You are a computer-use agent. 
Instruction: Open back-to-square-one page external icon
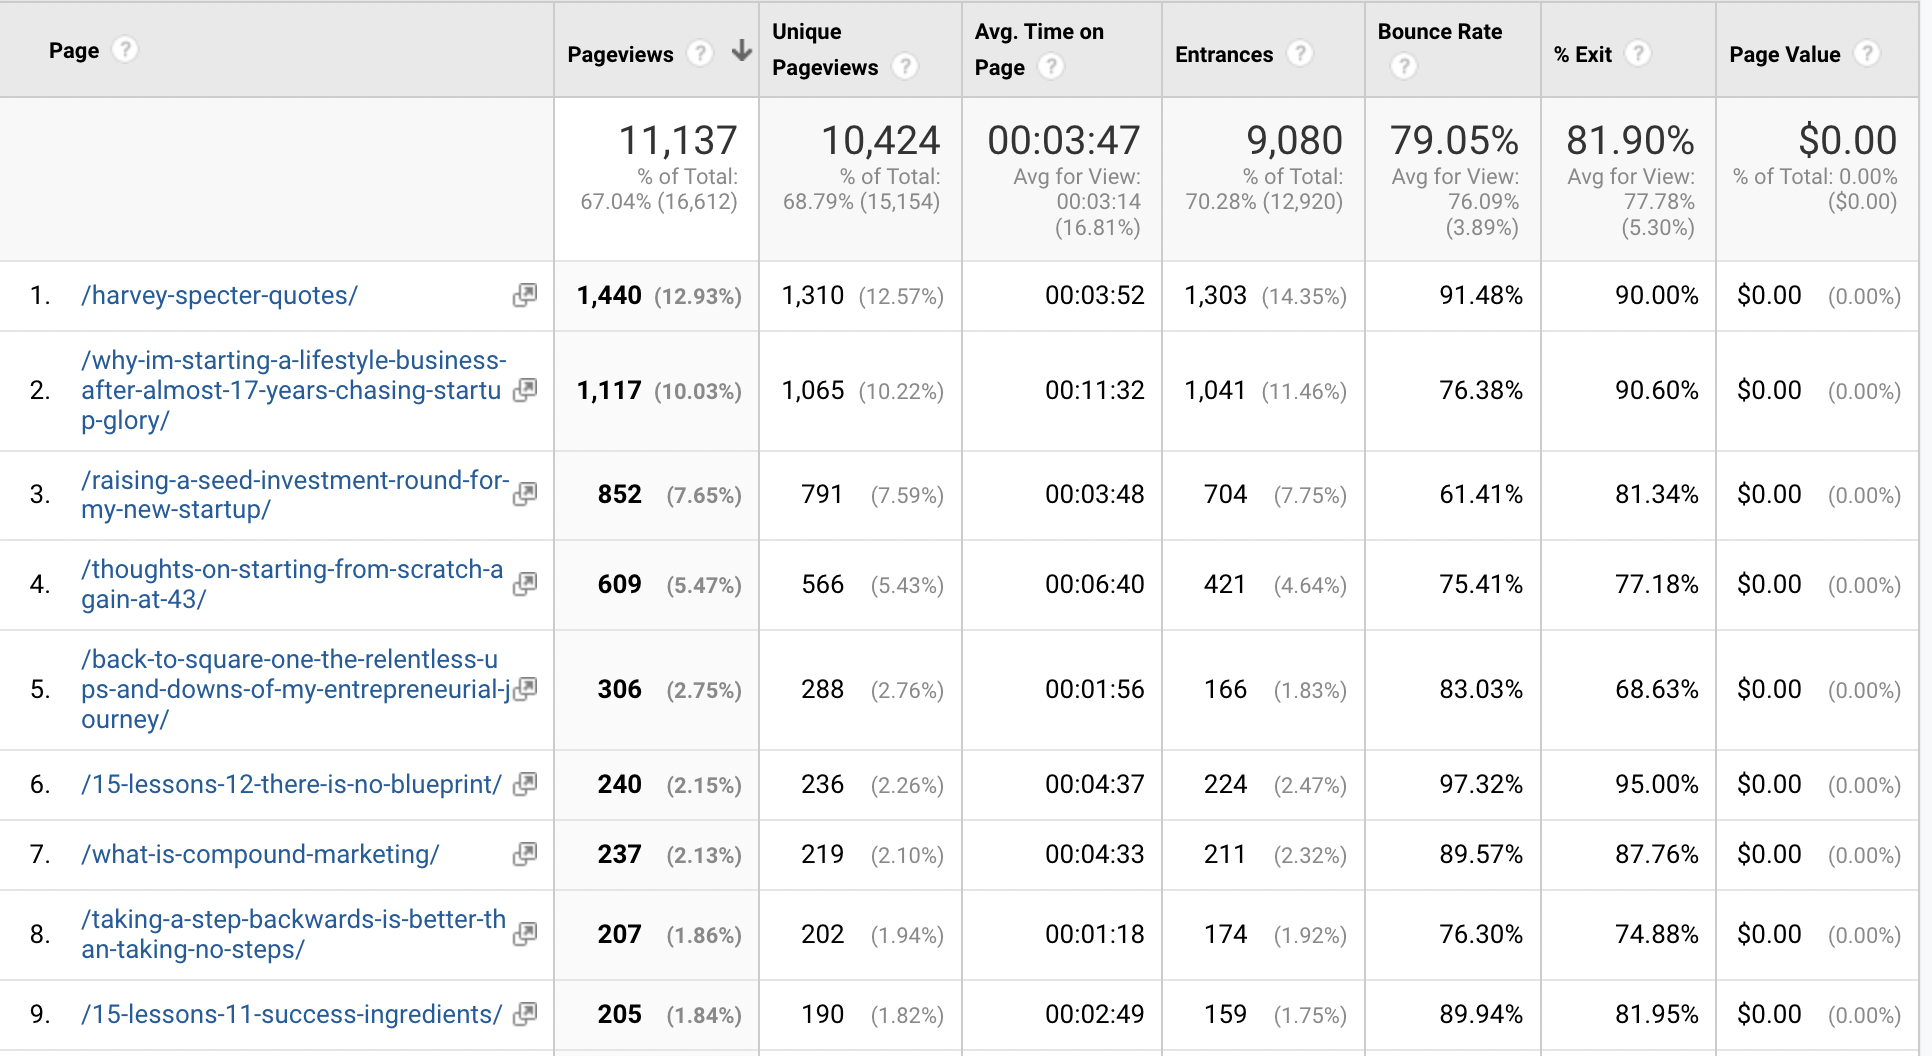click(x=525, y=689)
